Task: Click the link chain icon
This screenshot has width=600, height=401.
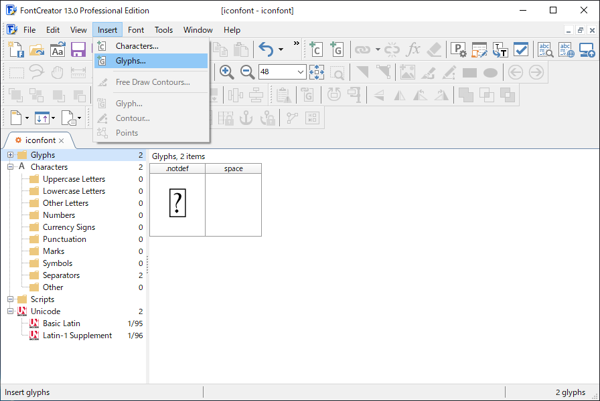Action: click(x=362, y=49)
